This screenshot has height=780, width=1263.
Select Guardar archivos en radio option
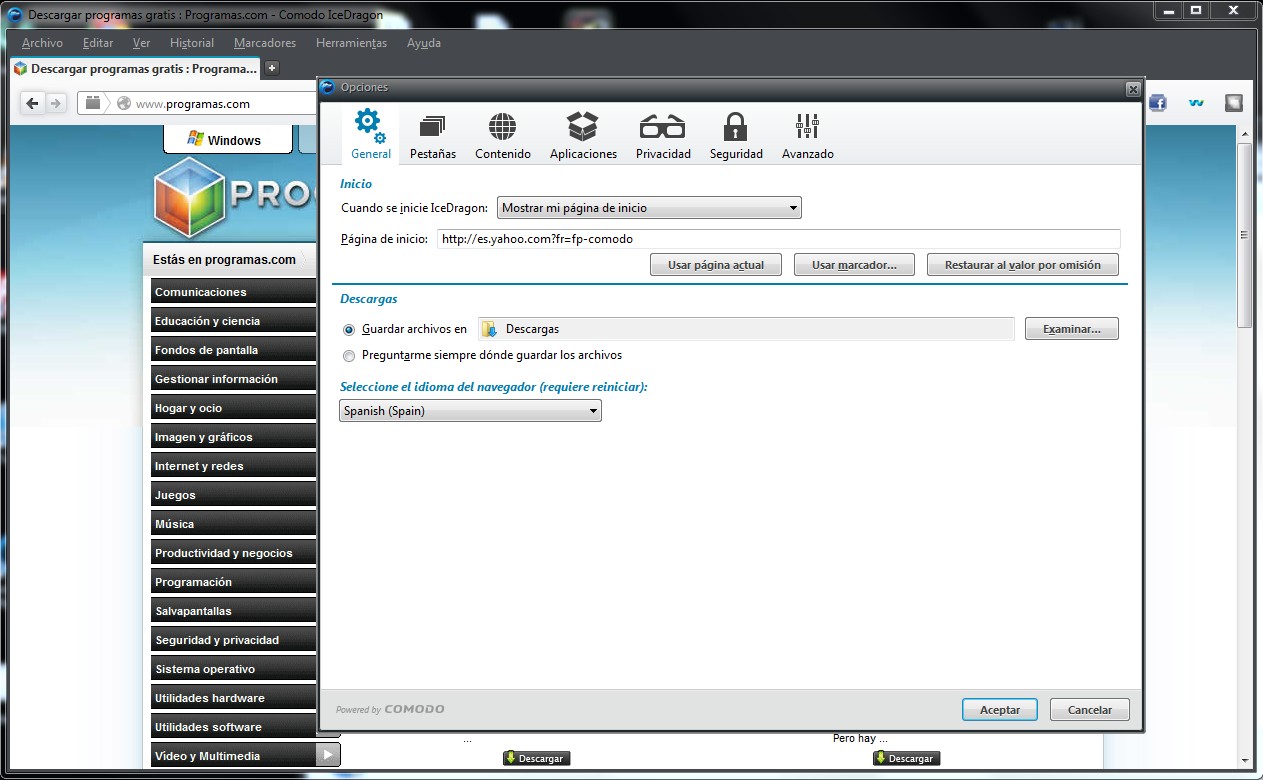tap(349, 329)
